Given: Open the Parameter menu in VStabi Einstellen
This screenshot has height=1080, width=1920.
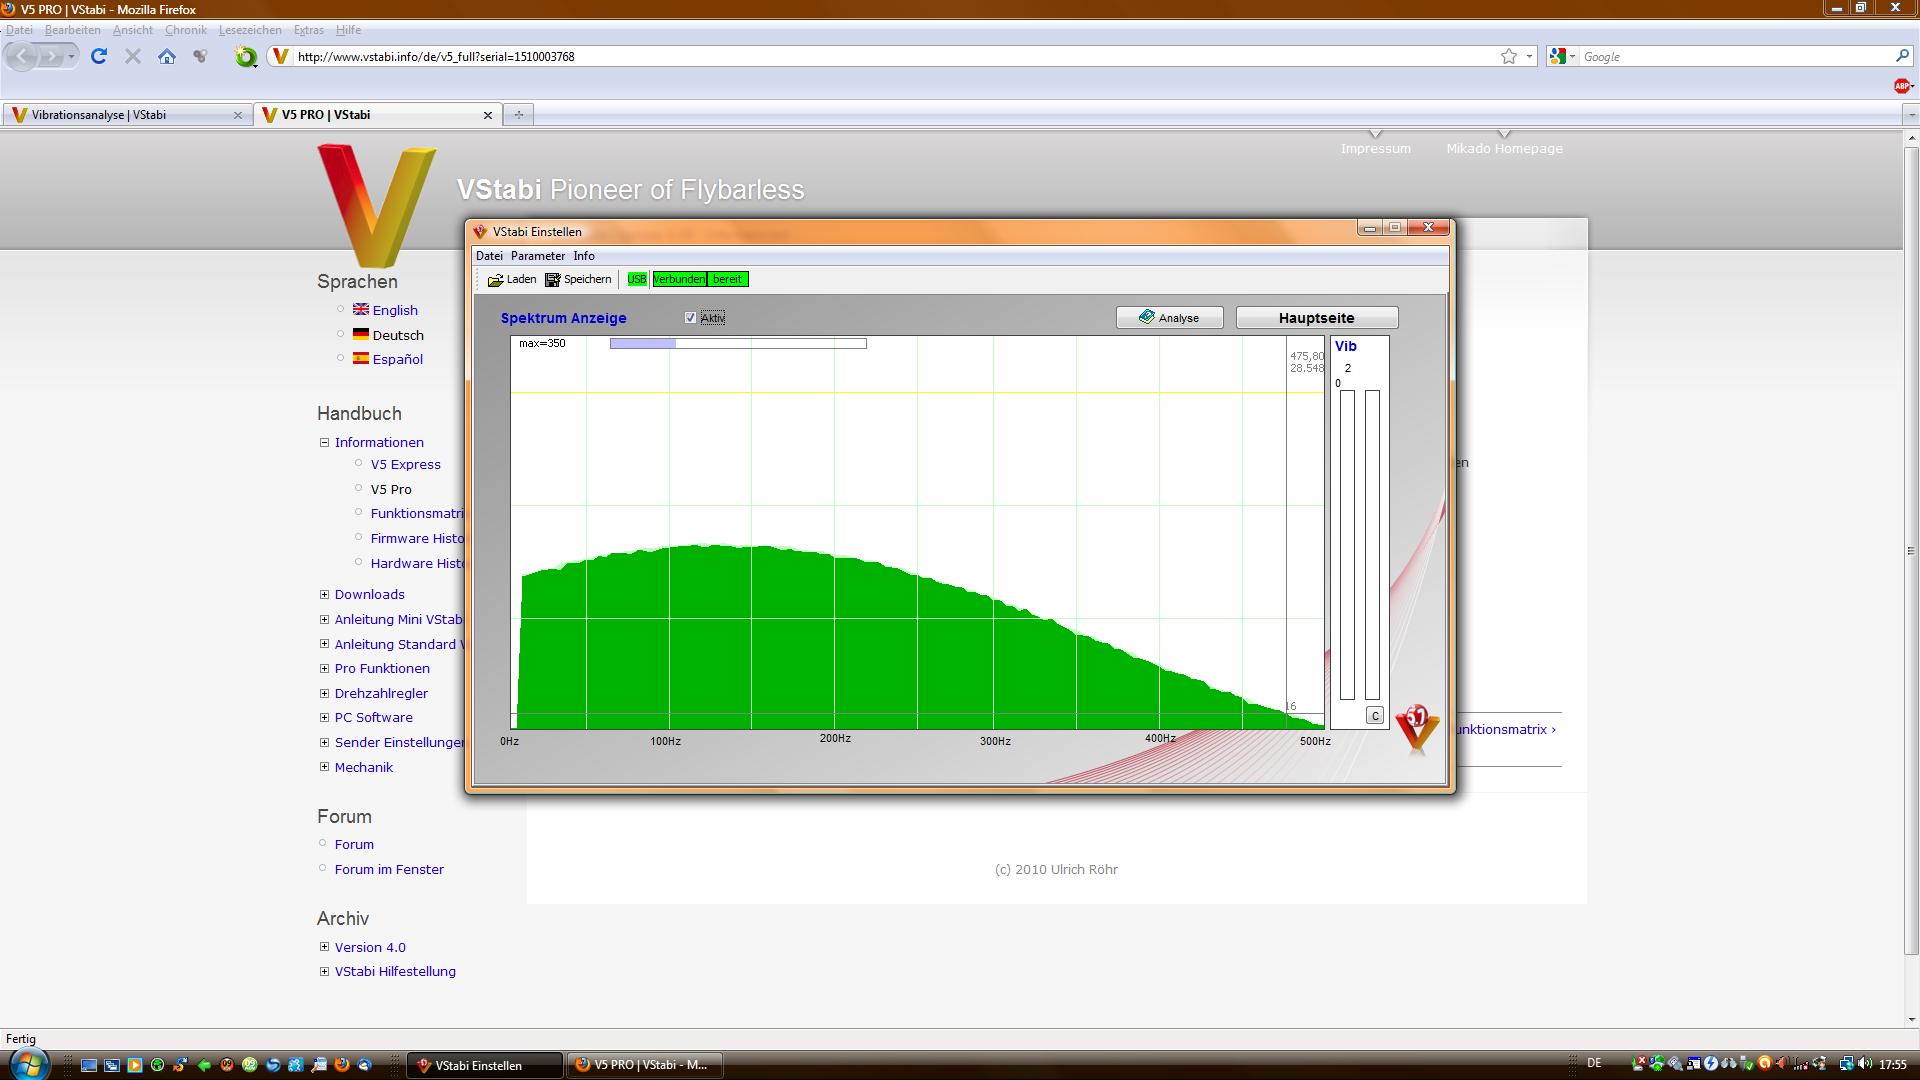Looking at the screenshot, I should point(538,256).
